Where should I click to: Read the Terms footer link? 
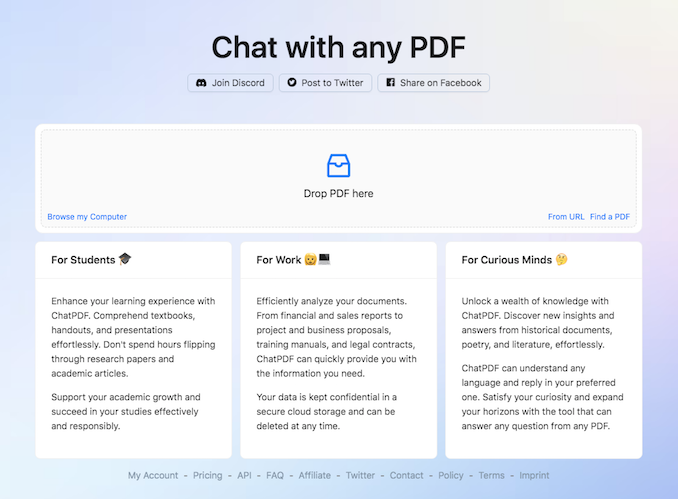(x=491, y=475)
